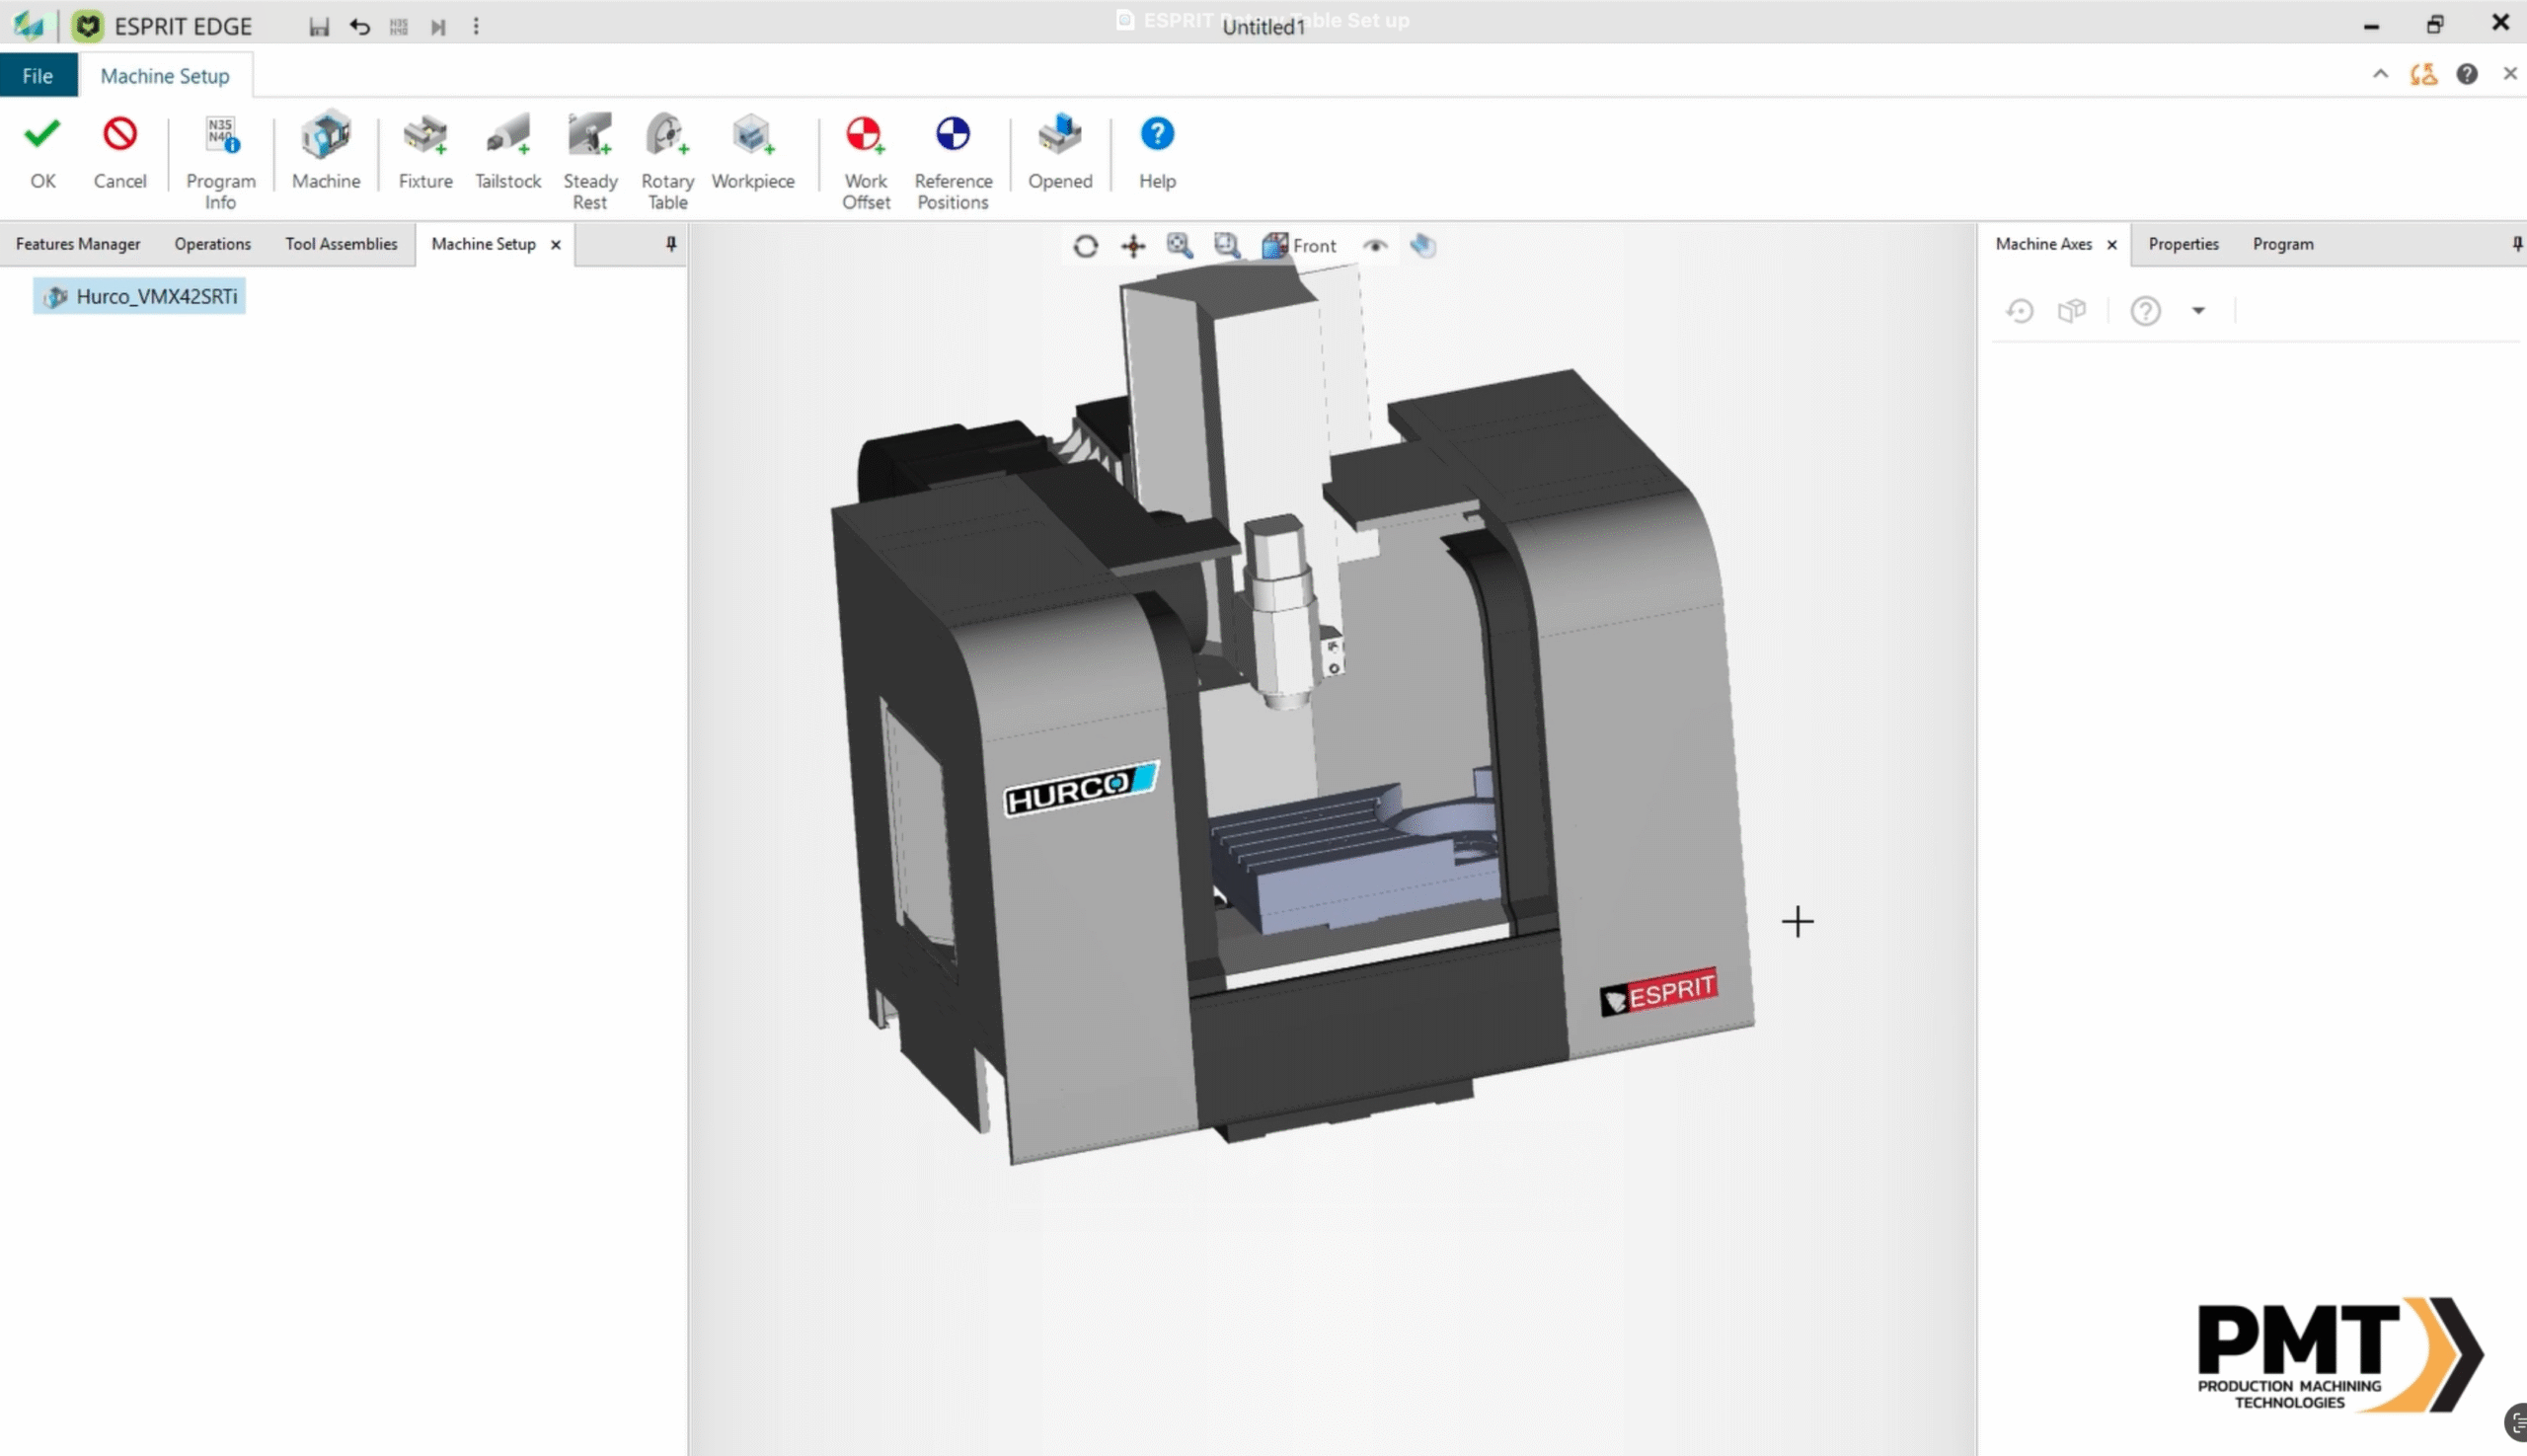Add a Rotary Table
This screenshot has height=1456, width=2527.
tap(667, 162)
